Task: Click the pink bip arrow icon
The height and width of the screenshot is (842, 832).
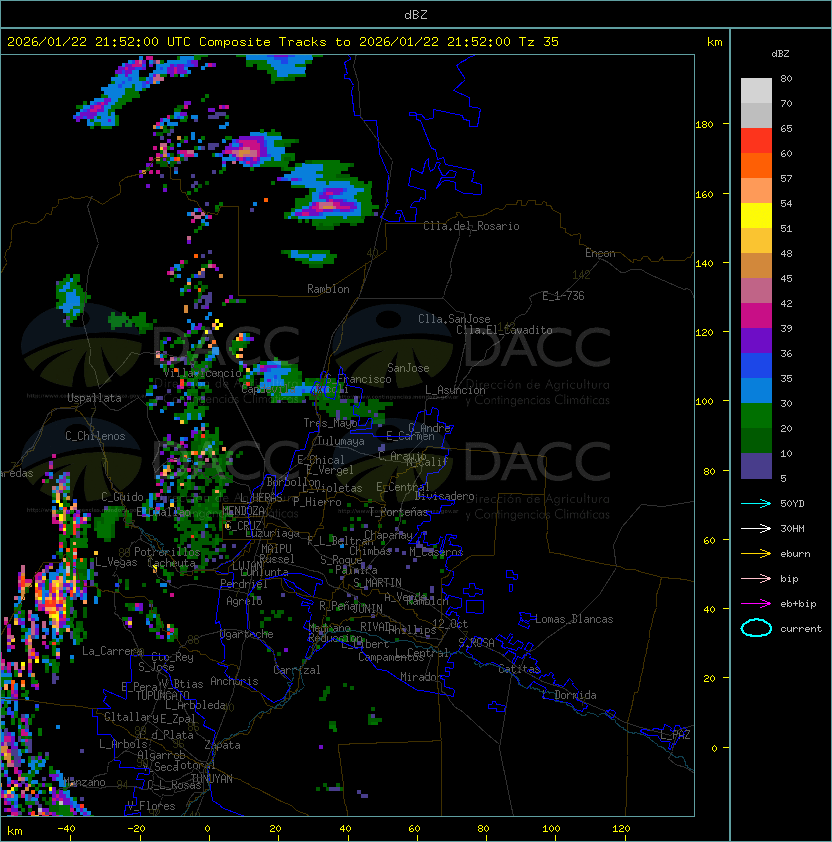Action: coord(756,578)
